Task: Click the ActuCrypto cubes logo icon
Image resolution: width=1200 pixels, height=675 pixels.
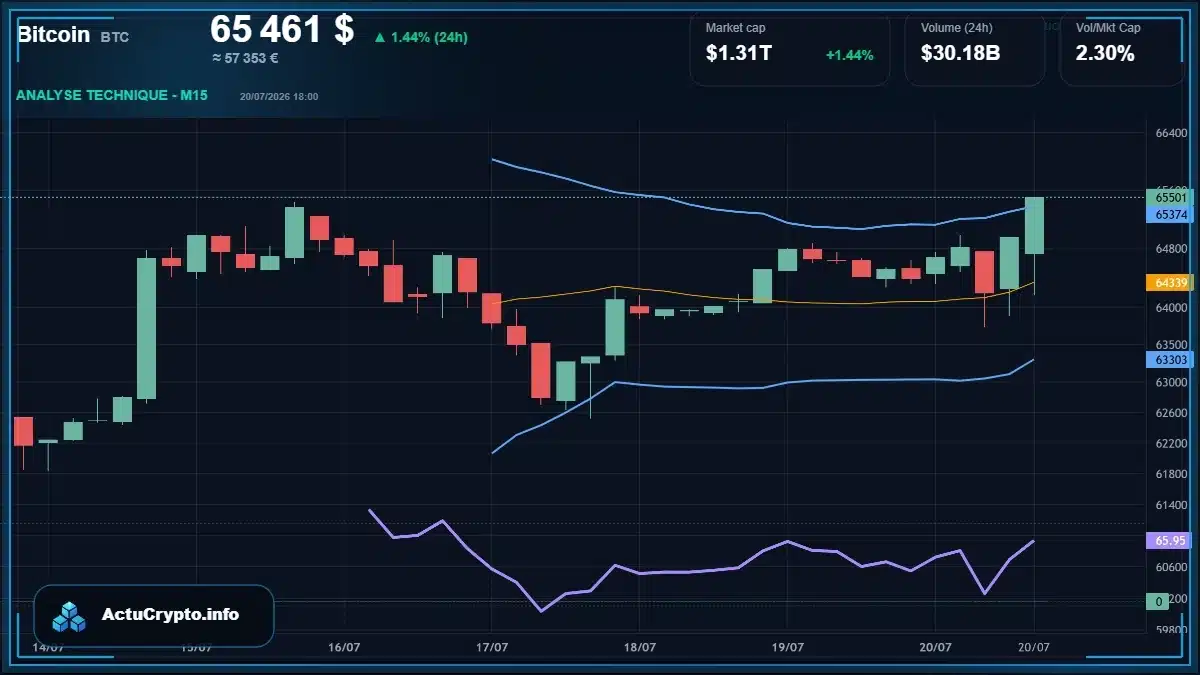Action: point(69,616)
